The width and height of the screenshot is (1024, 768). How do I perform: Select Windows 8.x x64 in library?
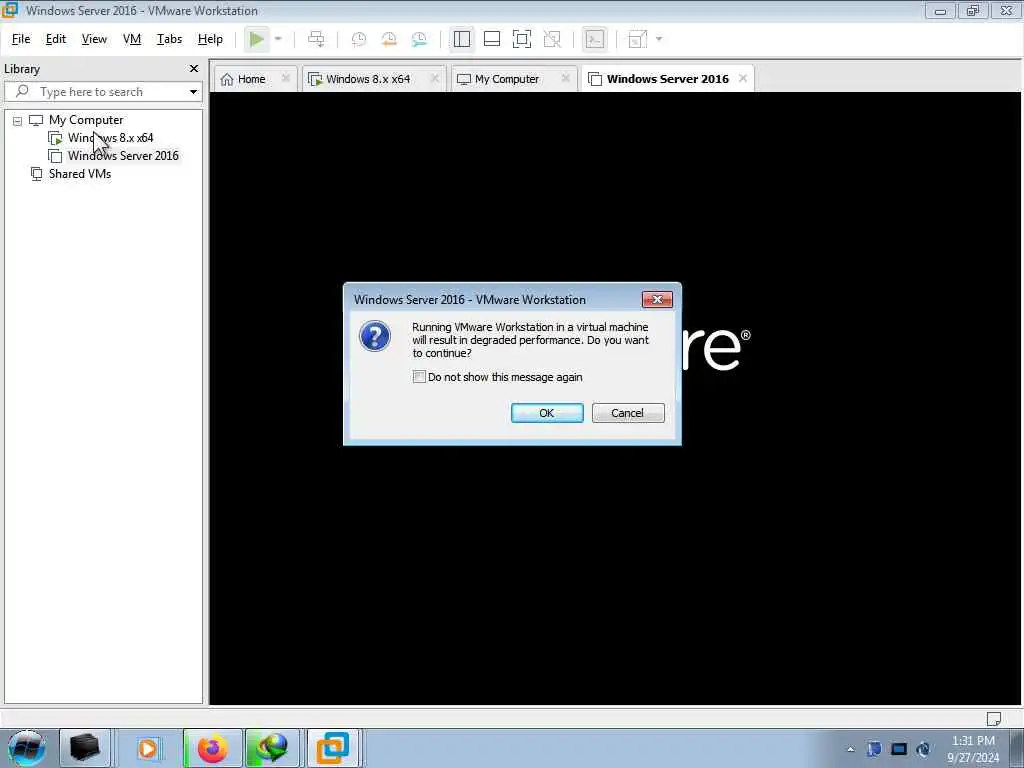(x=110, y=138)
